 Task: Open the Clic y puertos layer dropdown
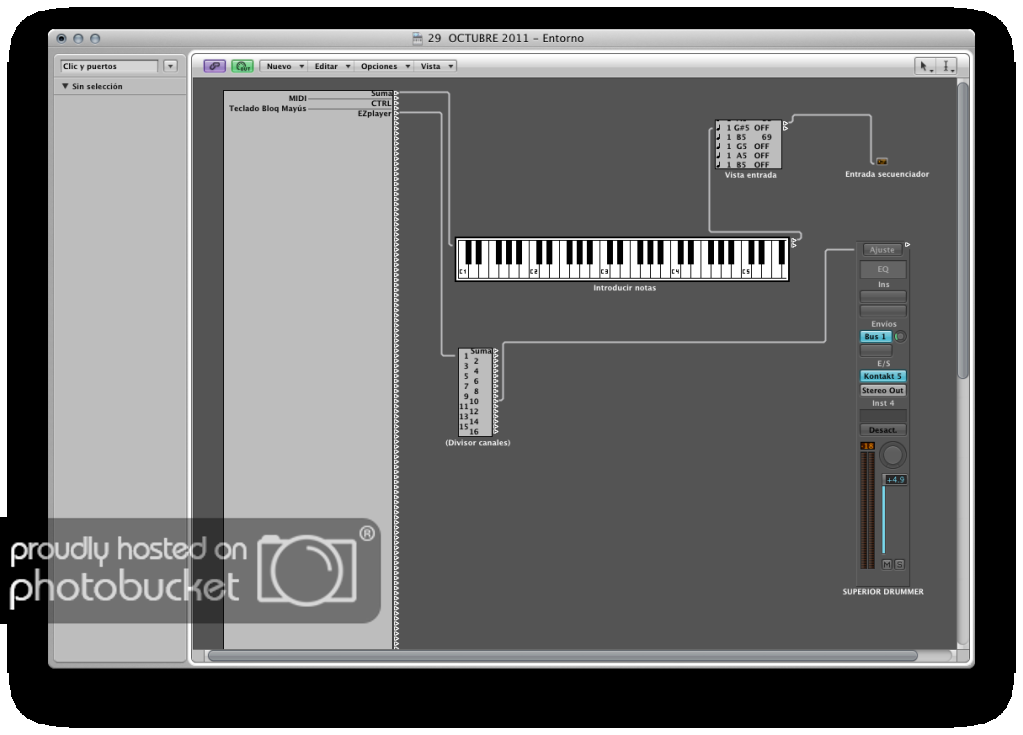pos(169,66)
